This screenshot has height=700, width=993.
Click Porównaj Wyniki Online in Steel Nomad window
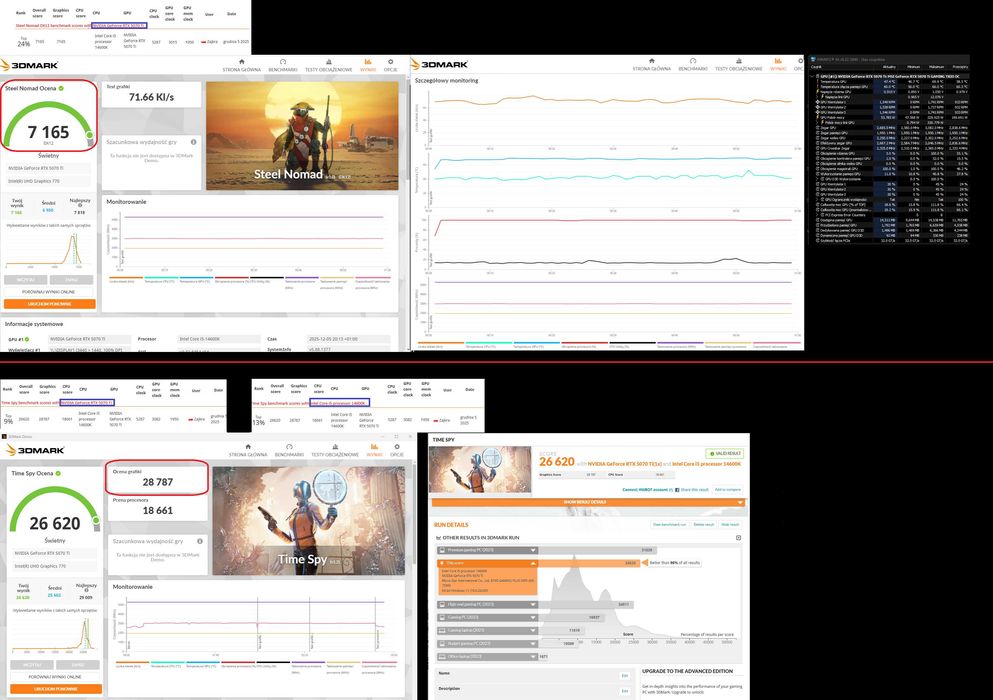pyautogui.click(x=49, y=291)
